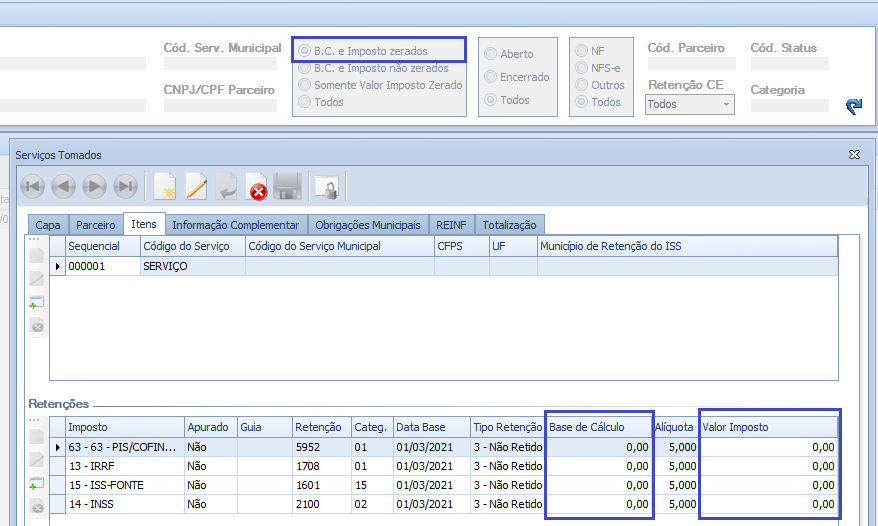Image resolution: width=878 pixels, height=526 pixels.
Task: Click the 'Valor Imposto' column header
Action: point(768,427)
